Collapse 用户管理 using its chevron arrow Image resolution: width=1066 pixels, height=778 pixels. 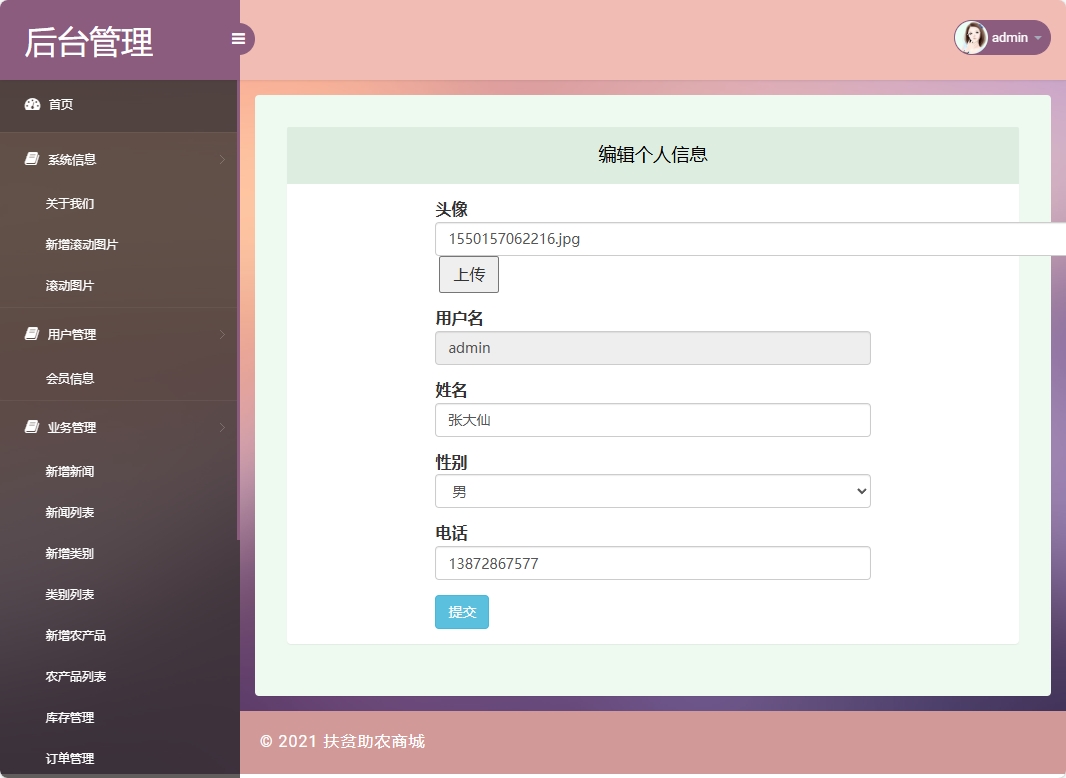coord(222,334)
